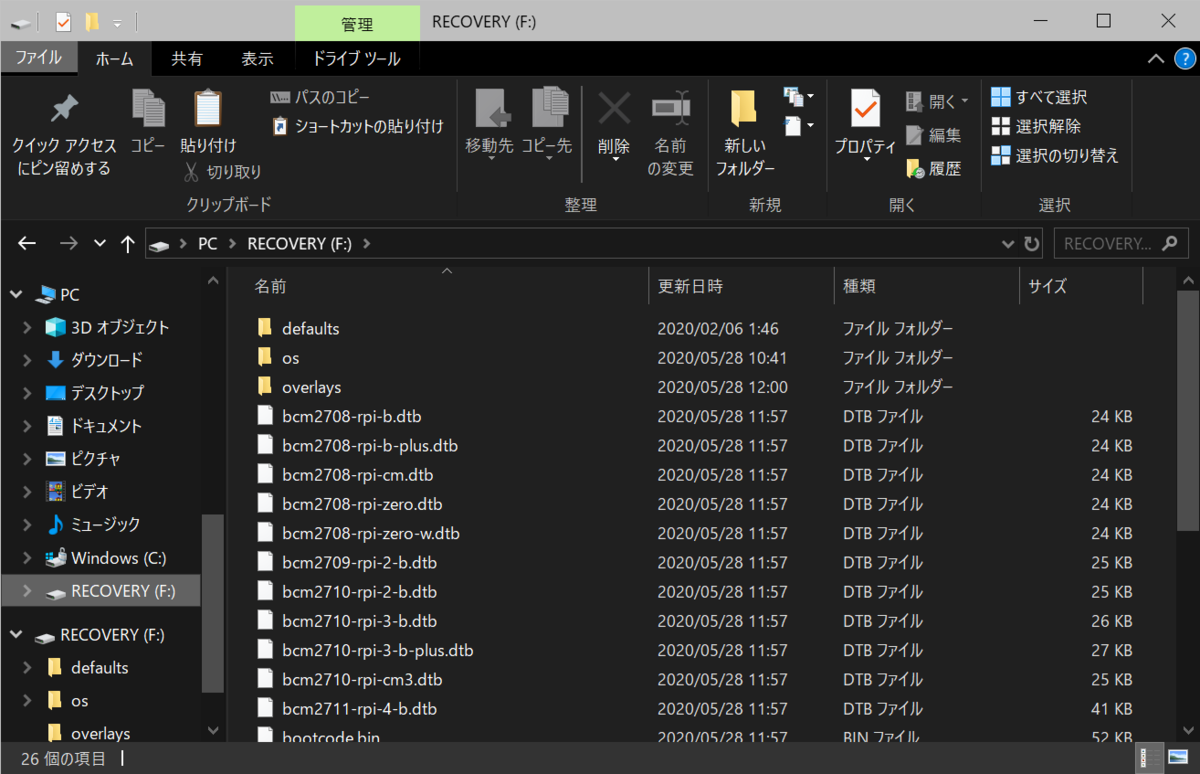Click PC in the address bar
1200x774 pixels.
point(207,243)
